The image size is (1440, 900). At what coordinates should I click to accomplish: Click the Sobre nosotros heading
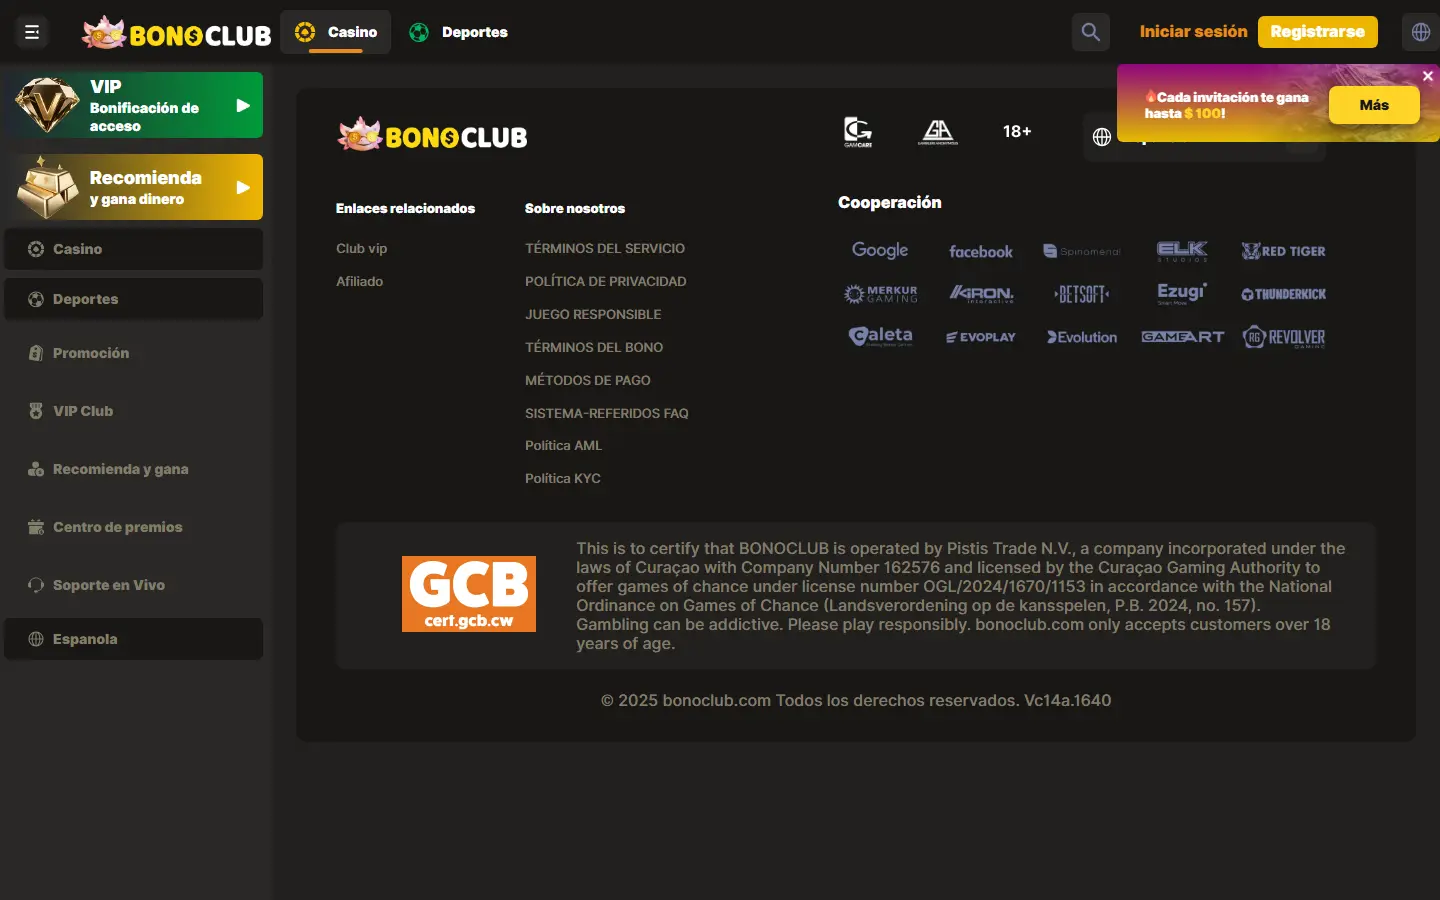click(x=575, y=208)
